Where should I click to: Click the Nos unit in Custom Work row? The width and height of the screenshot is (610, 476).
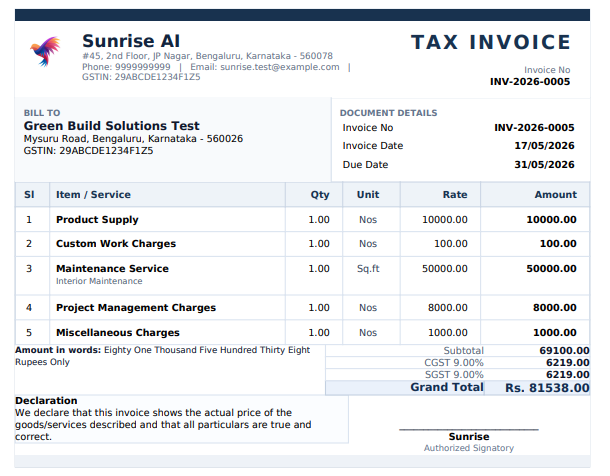(368, 244)
